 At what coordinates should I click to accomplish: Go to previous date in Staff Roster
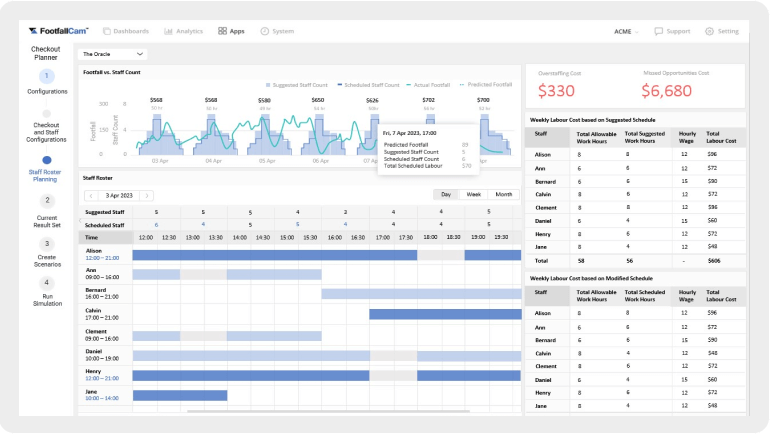pos(91,195)
